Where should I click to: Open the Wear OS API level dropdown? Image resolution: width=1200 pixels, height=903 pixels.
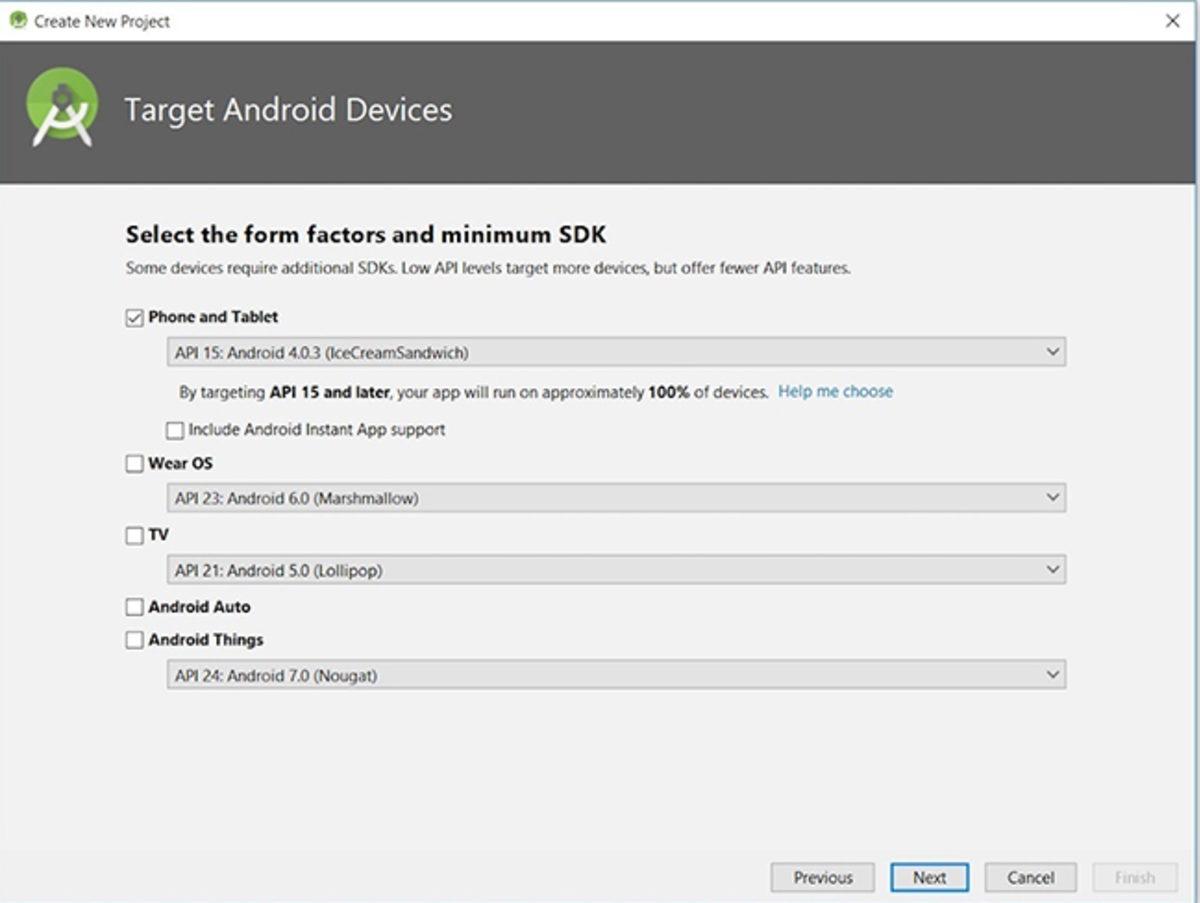pyautogui.click(x=1053, y=498)
